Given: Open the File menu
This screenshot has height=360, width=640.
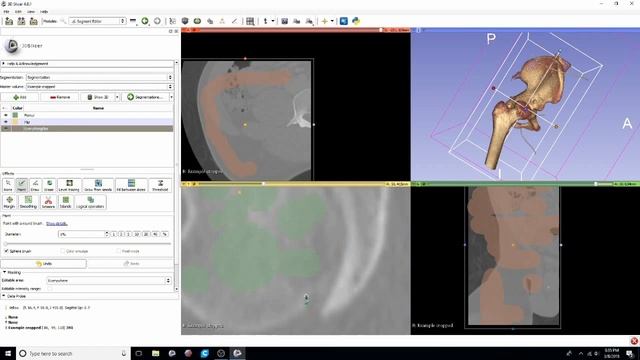Looking at the screenshot, I should [7, 11].
